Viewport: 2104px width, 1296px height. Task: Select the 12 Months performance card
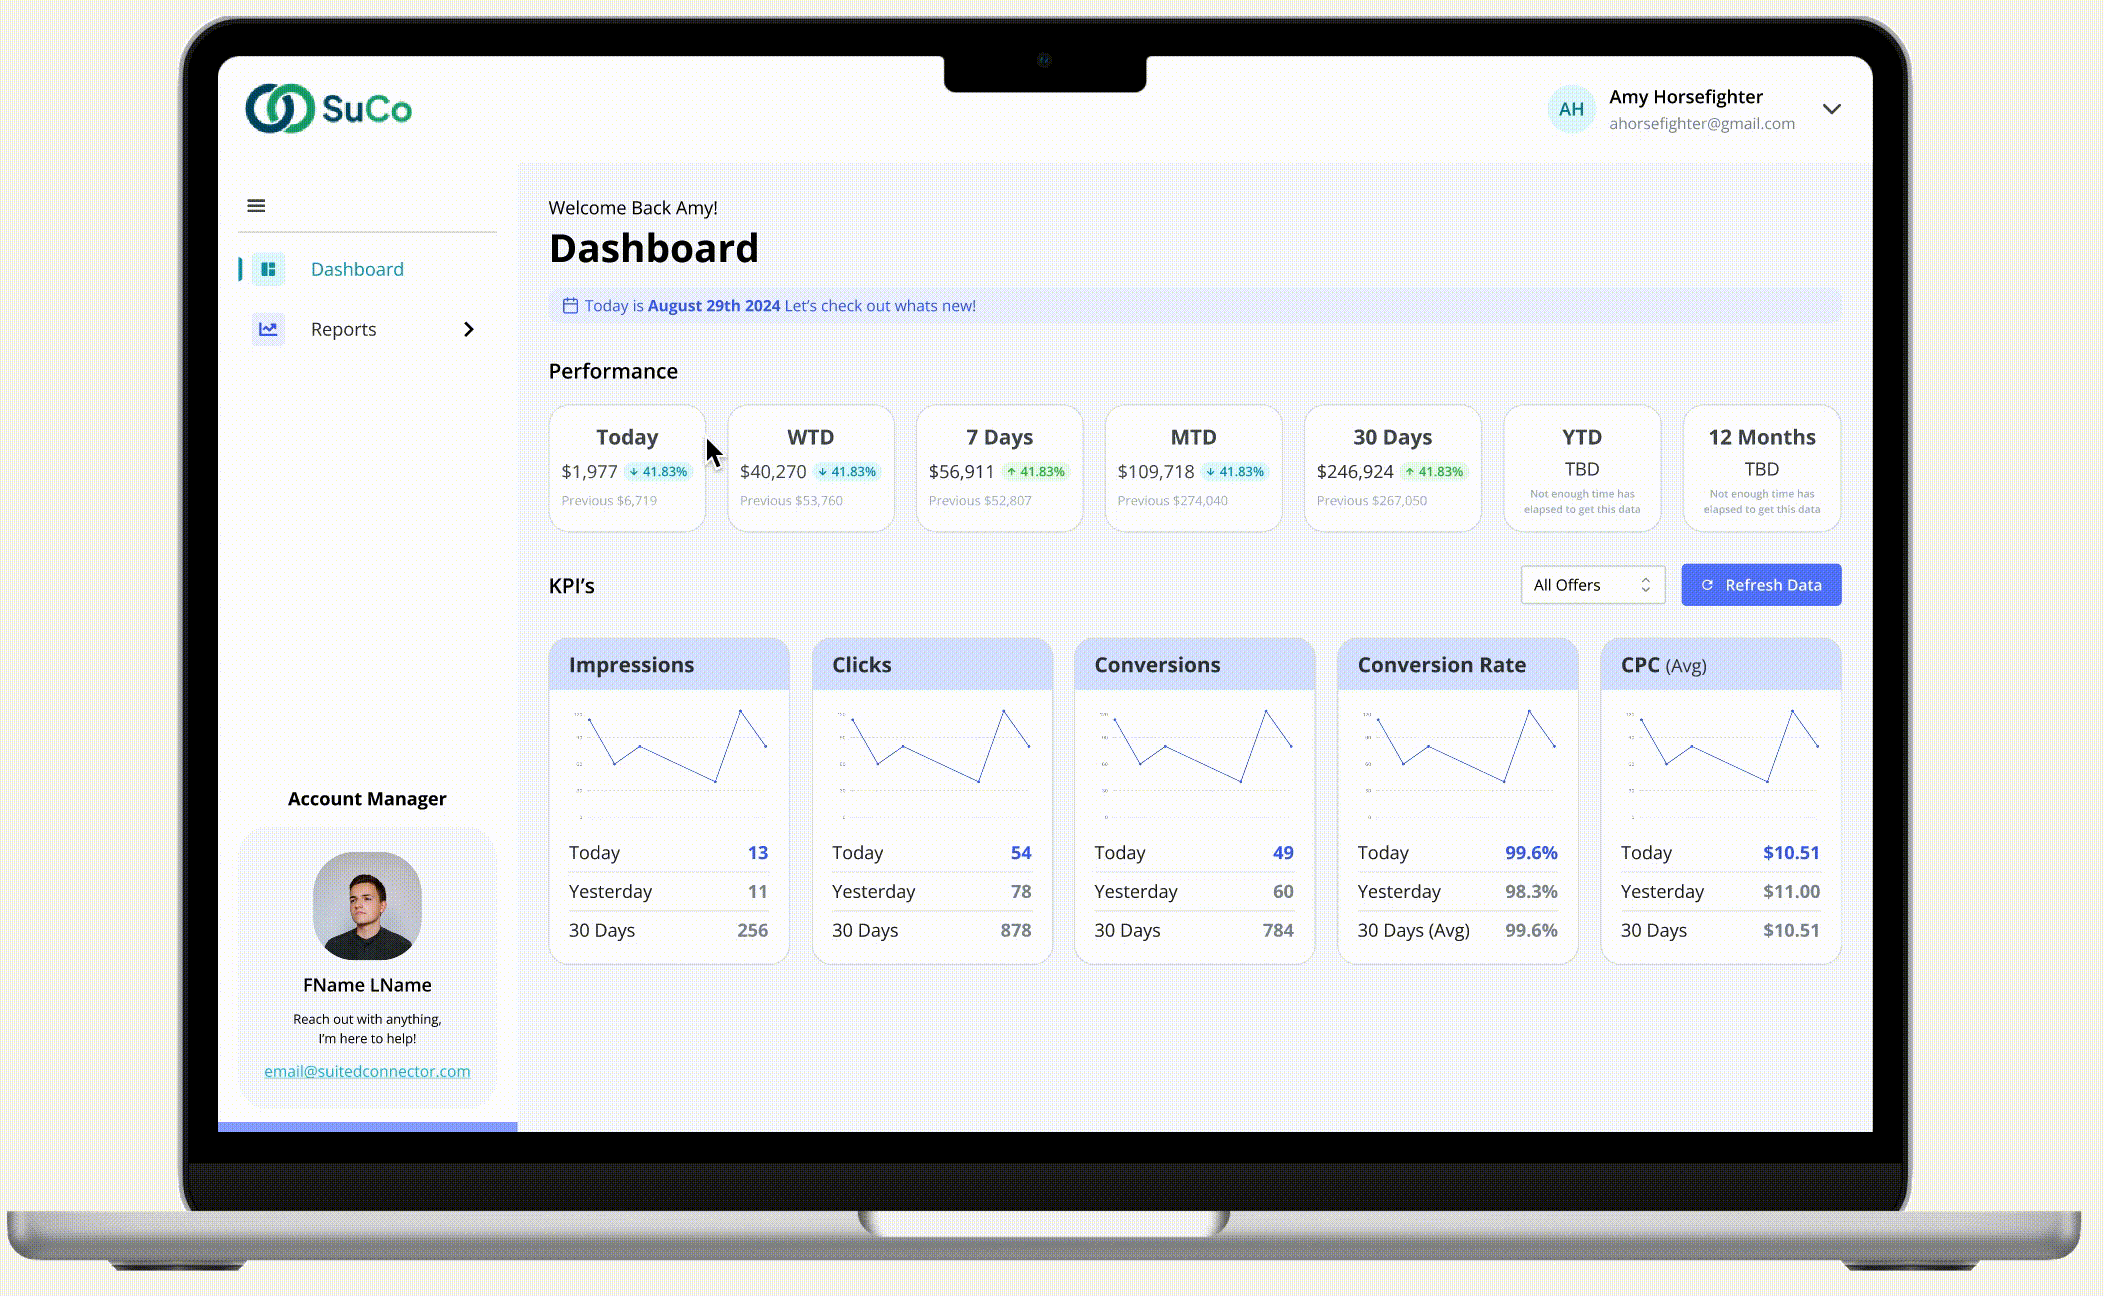click(x=1762, y=468)
